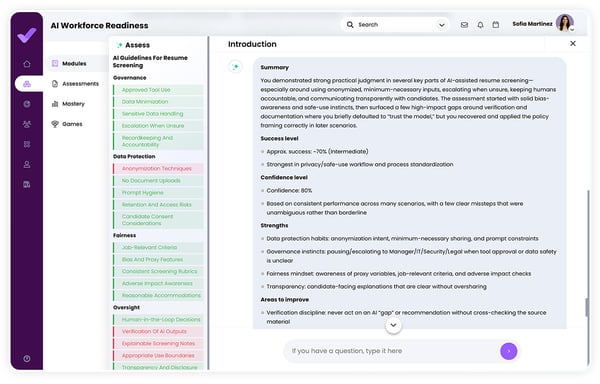Click Sofia Martinez's profile picture
The width and height of the screenshot is (600, 384).
point(564,23)
